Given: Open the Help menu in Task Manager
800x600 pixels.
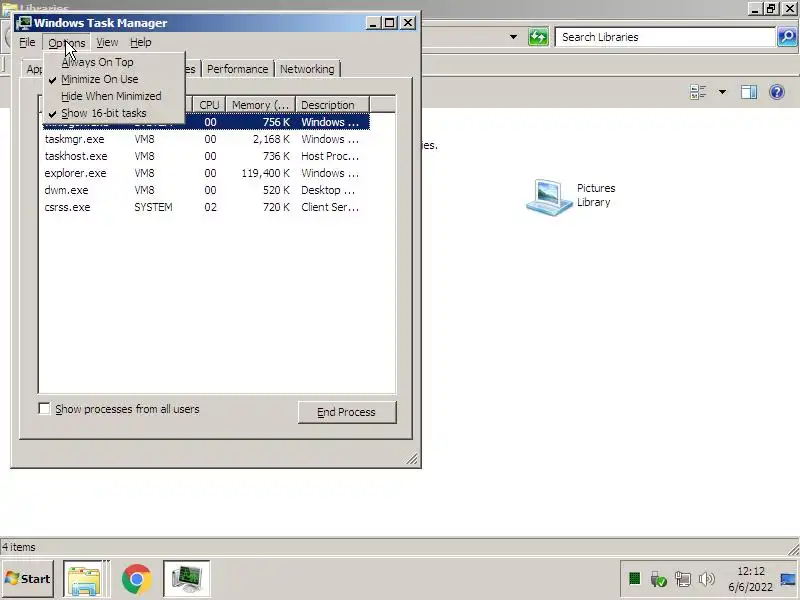Looking at the screenshot, I should tap(140, 42).
